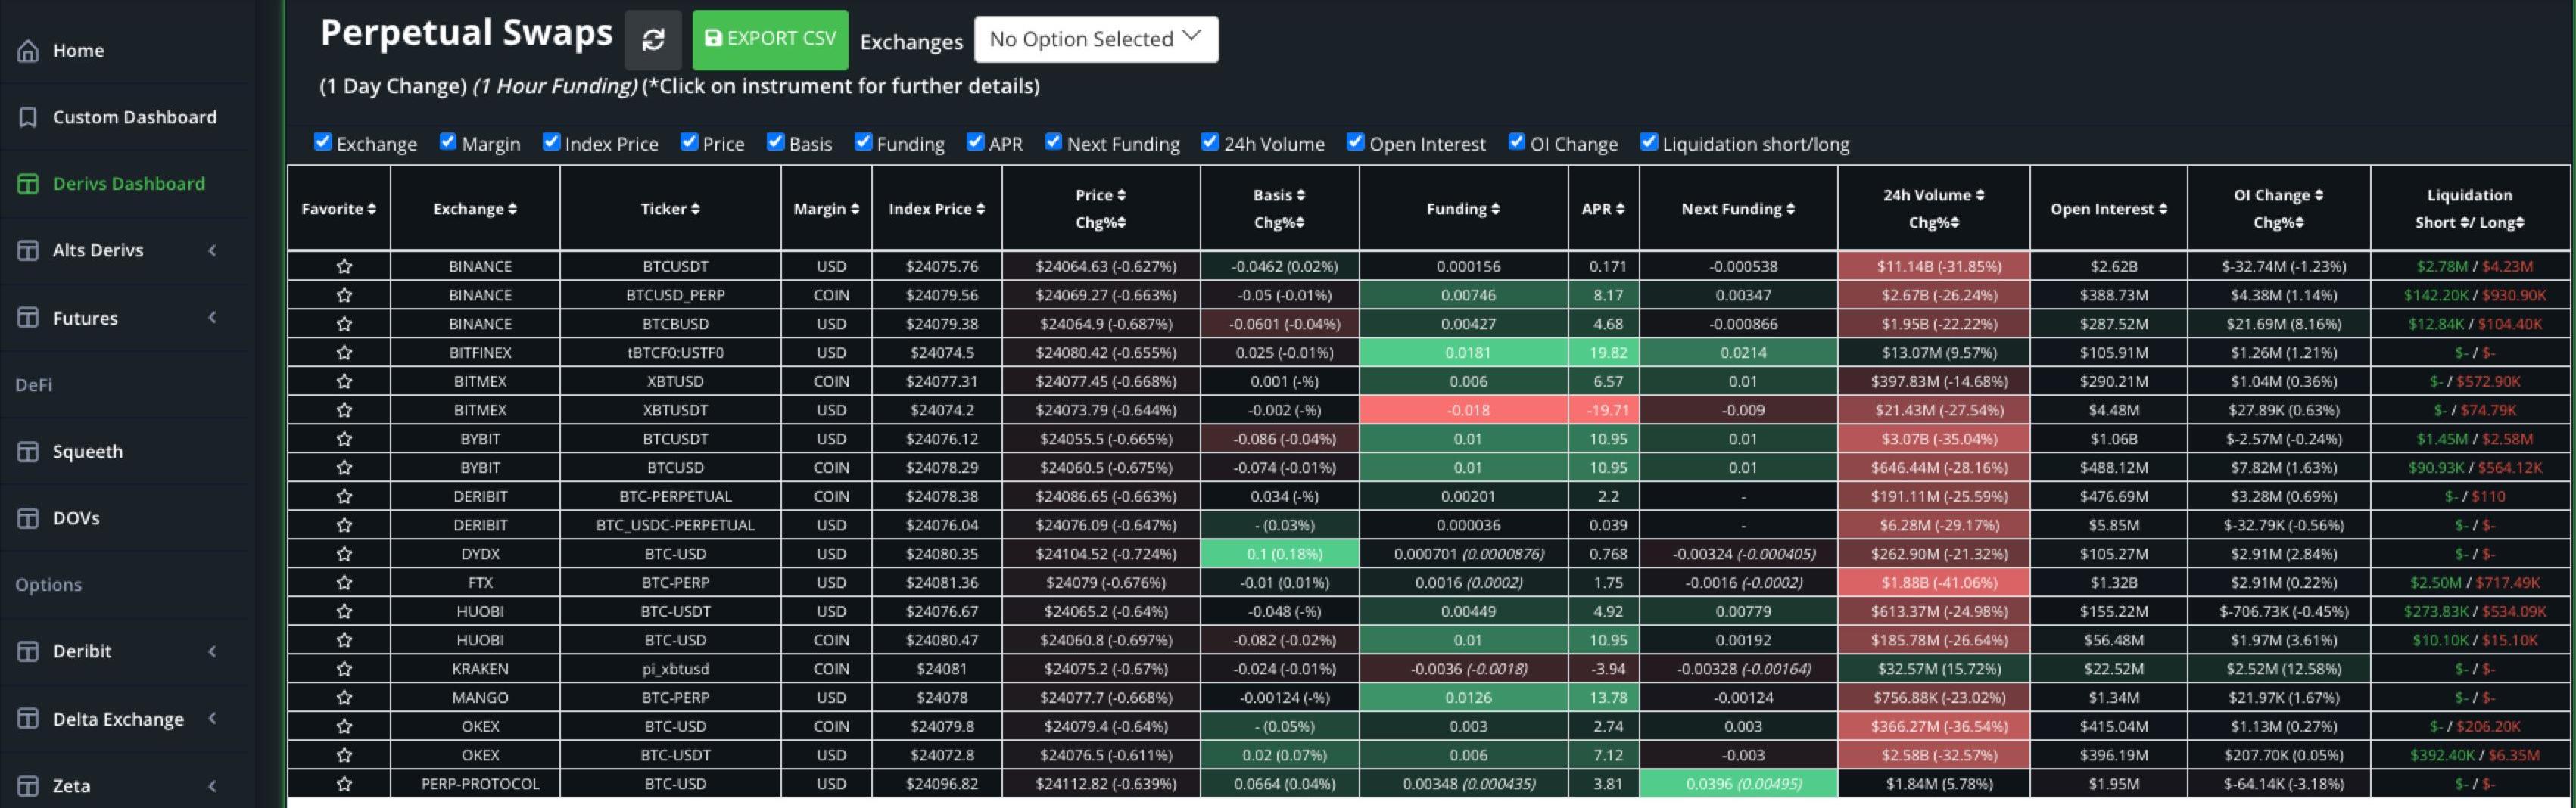The image size is (2576, 808).
Task: Open the Derivs Dashboard menu item
Action: click(128, 184)
